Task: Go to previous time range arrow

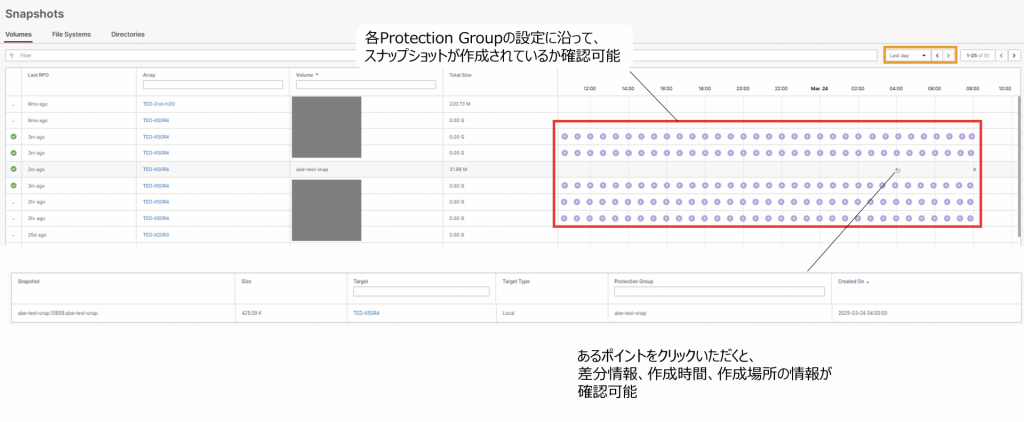Action: click(x=937, y=55)
